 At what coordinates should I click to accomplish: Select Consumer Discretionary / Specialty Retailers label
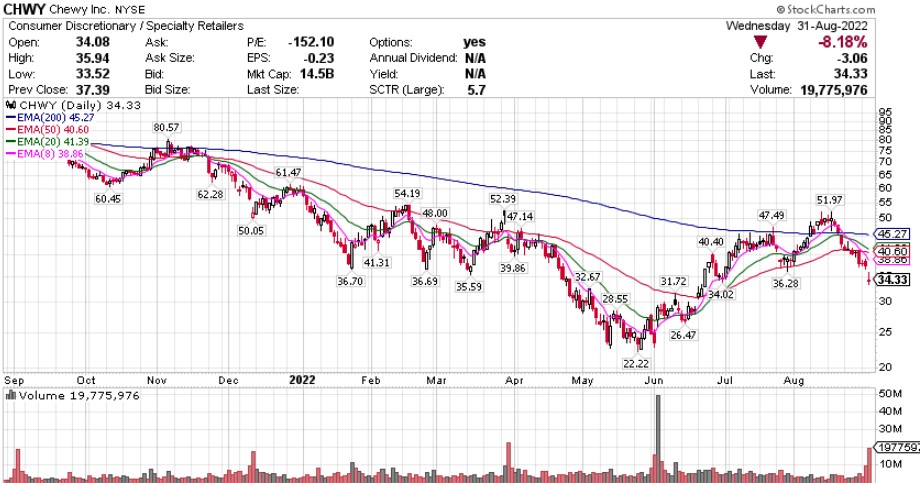[126, 26]
